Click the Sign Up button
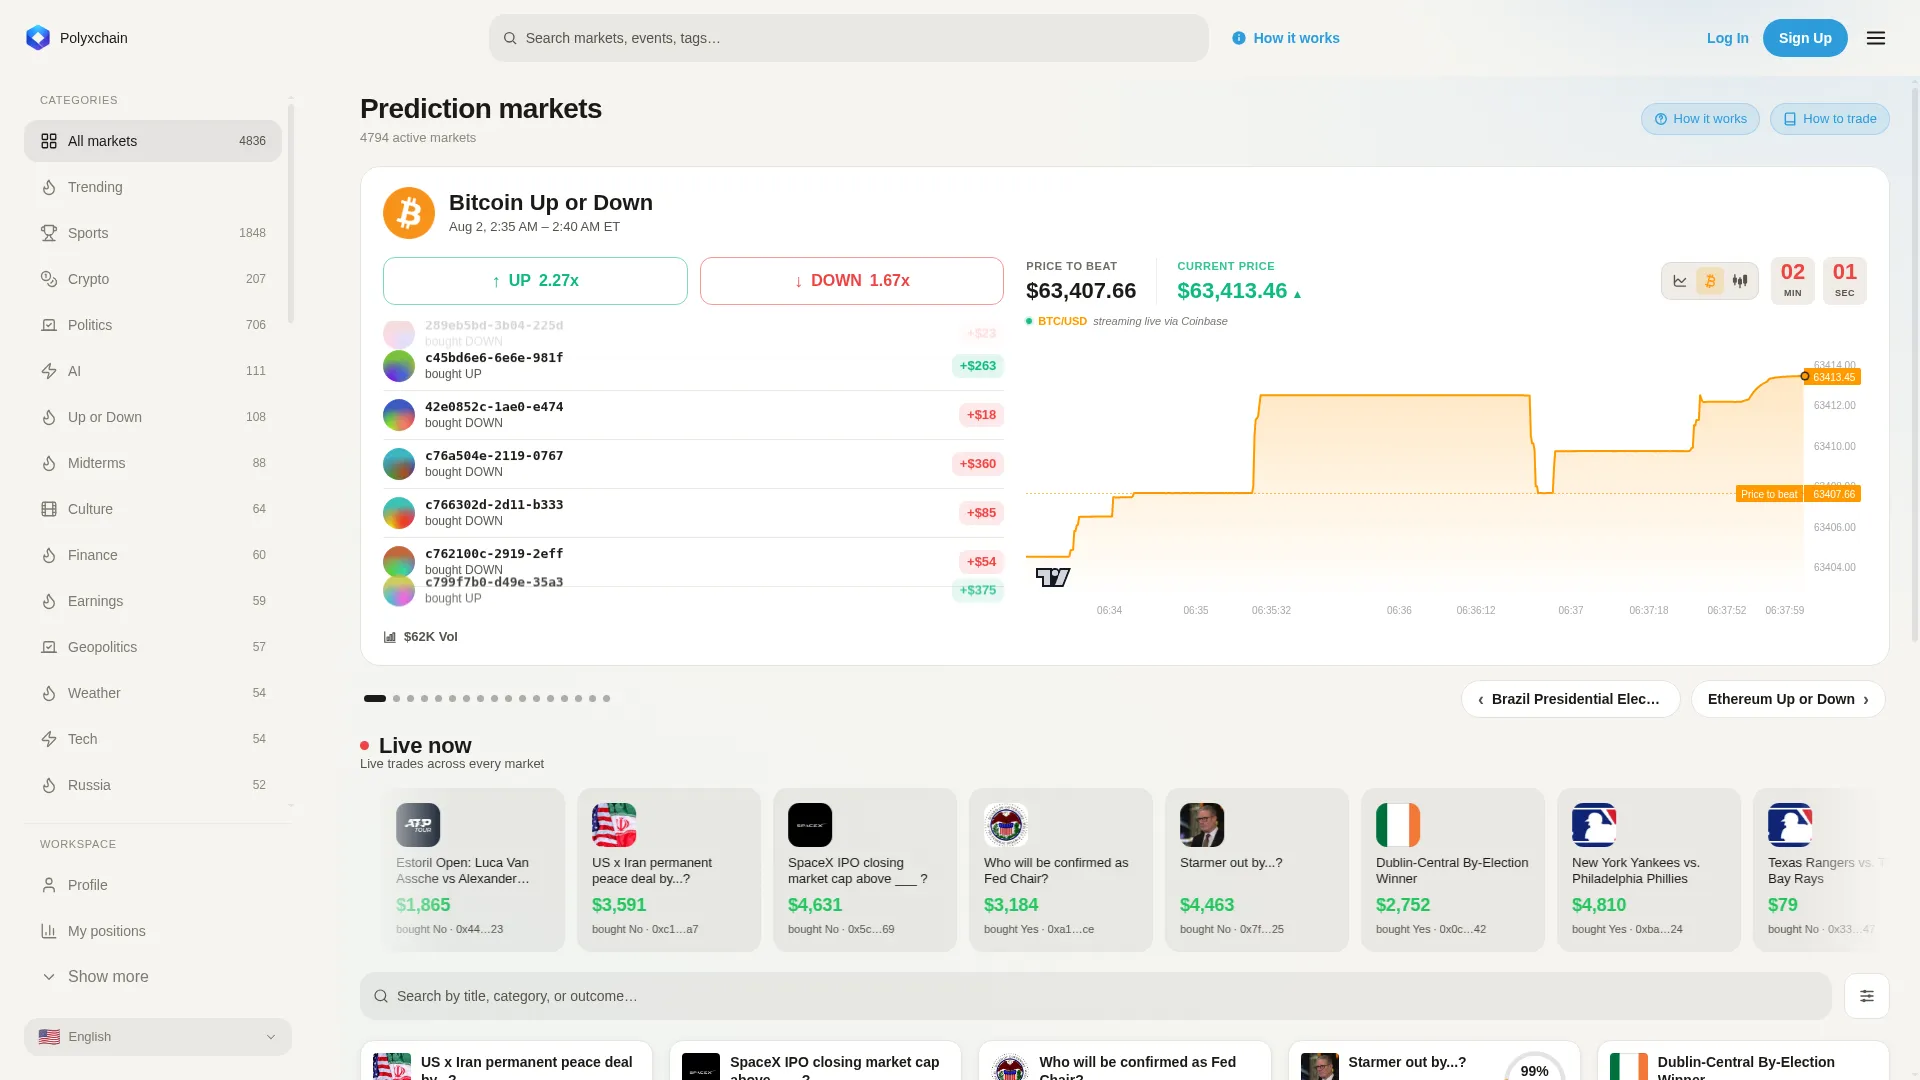The image size is (1920, 1080). (1805, 38)
